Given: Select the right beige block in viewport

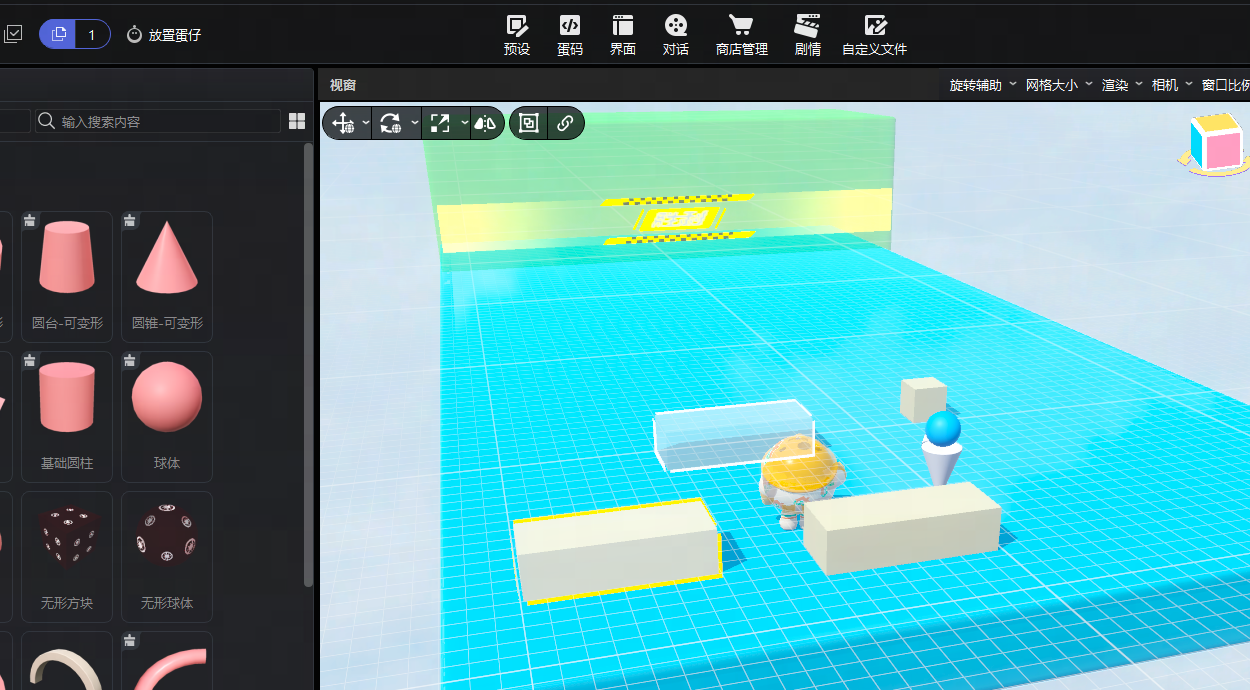Looking at the screenshot, I should coord(902,528).
